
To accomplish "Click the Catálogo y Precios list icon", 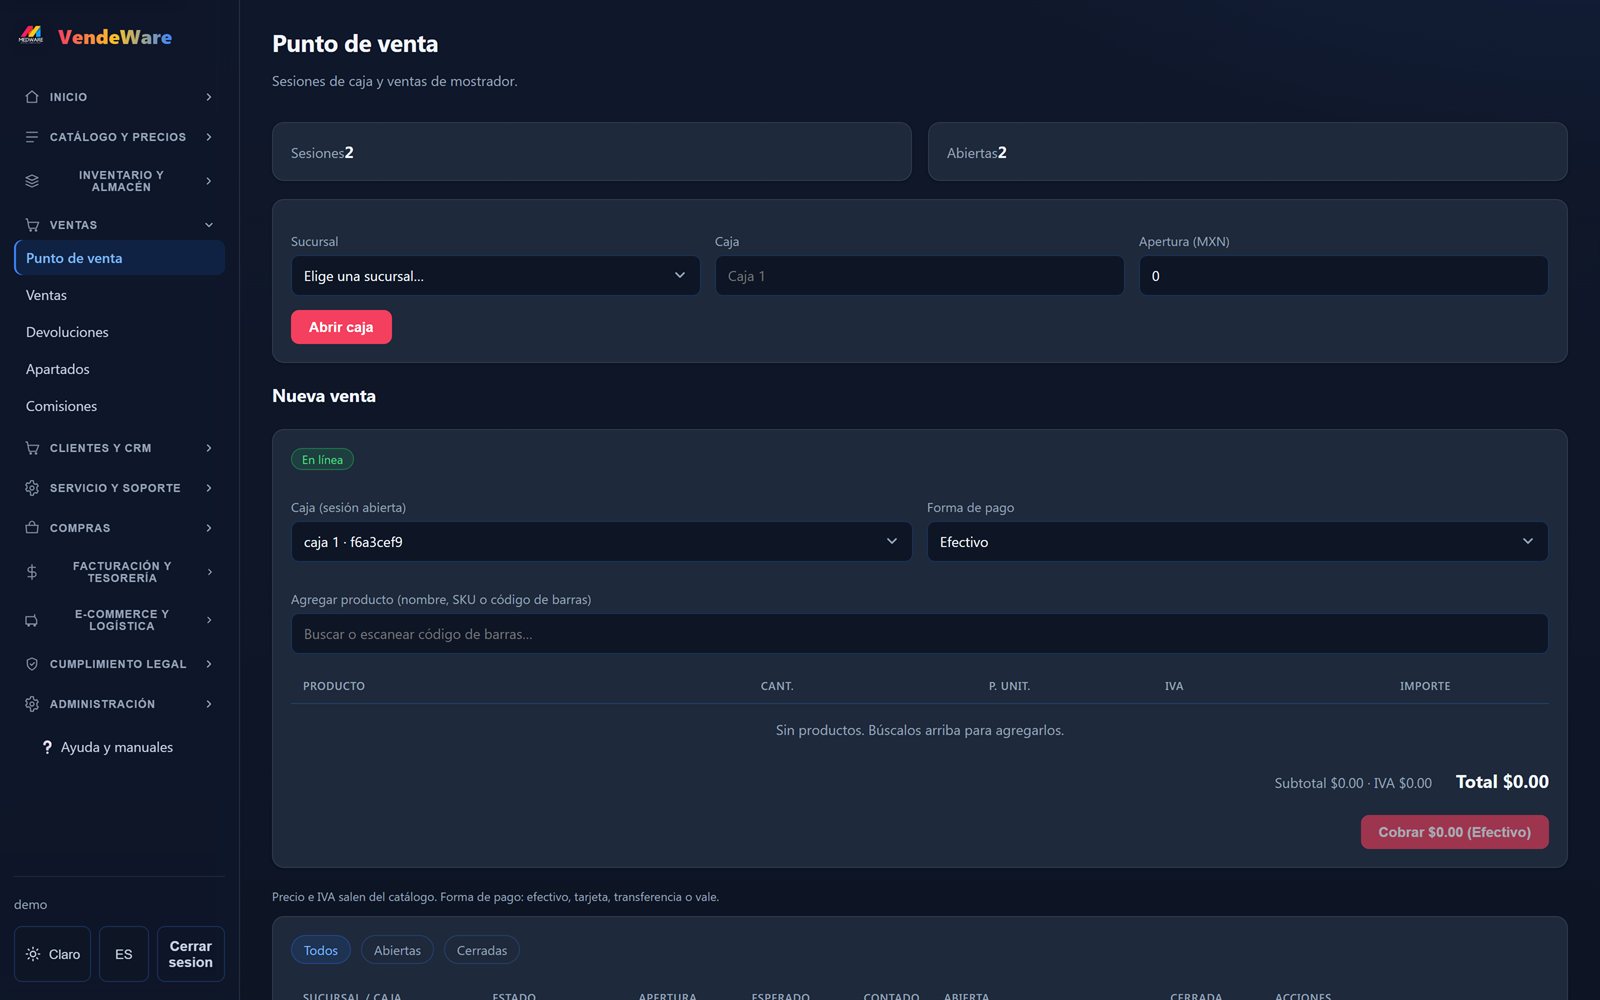I will coord(32,137).
